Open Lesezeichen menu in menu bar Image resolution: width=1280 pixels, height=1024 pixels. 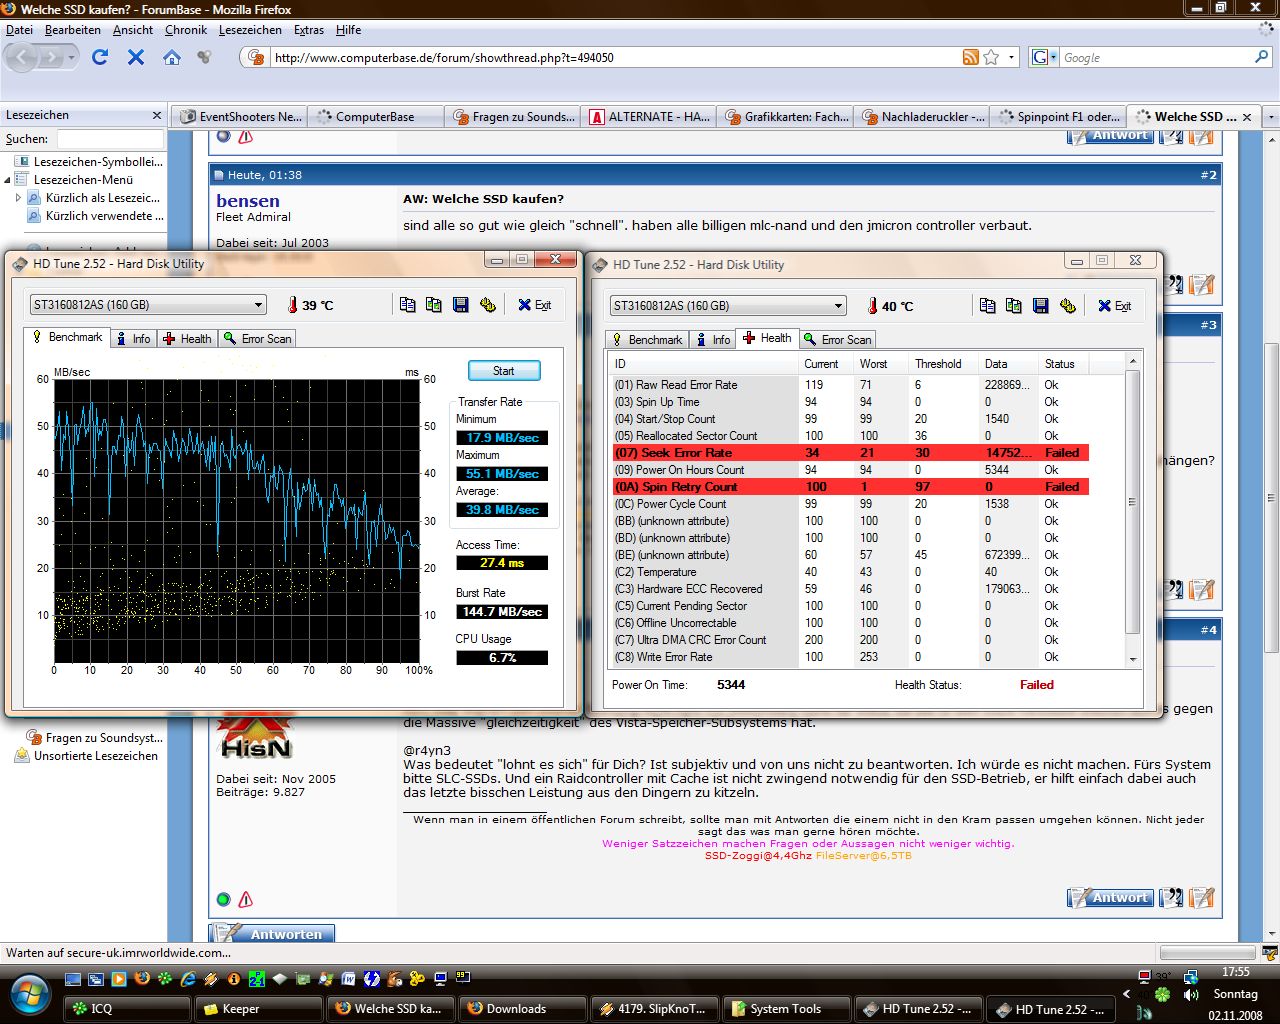point(250,30)
